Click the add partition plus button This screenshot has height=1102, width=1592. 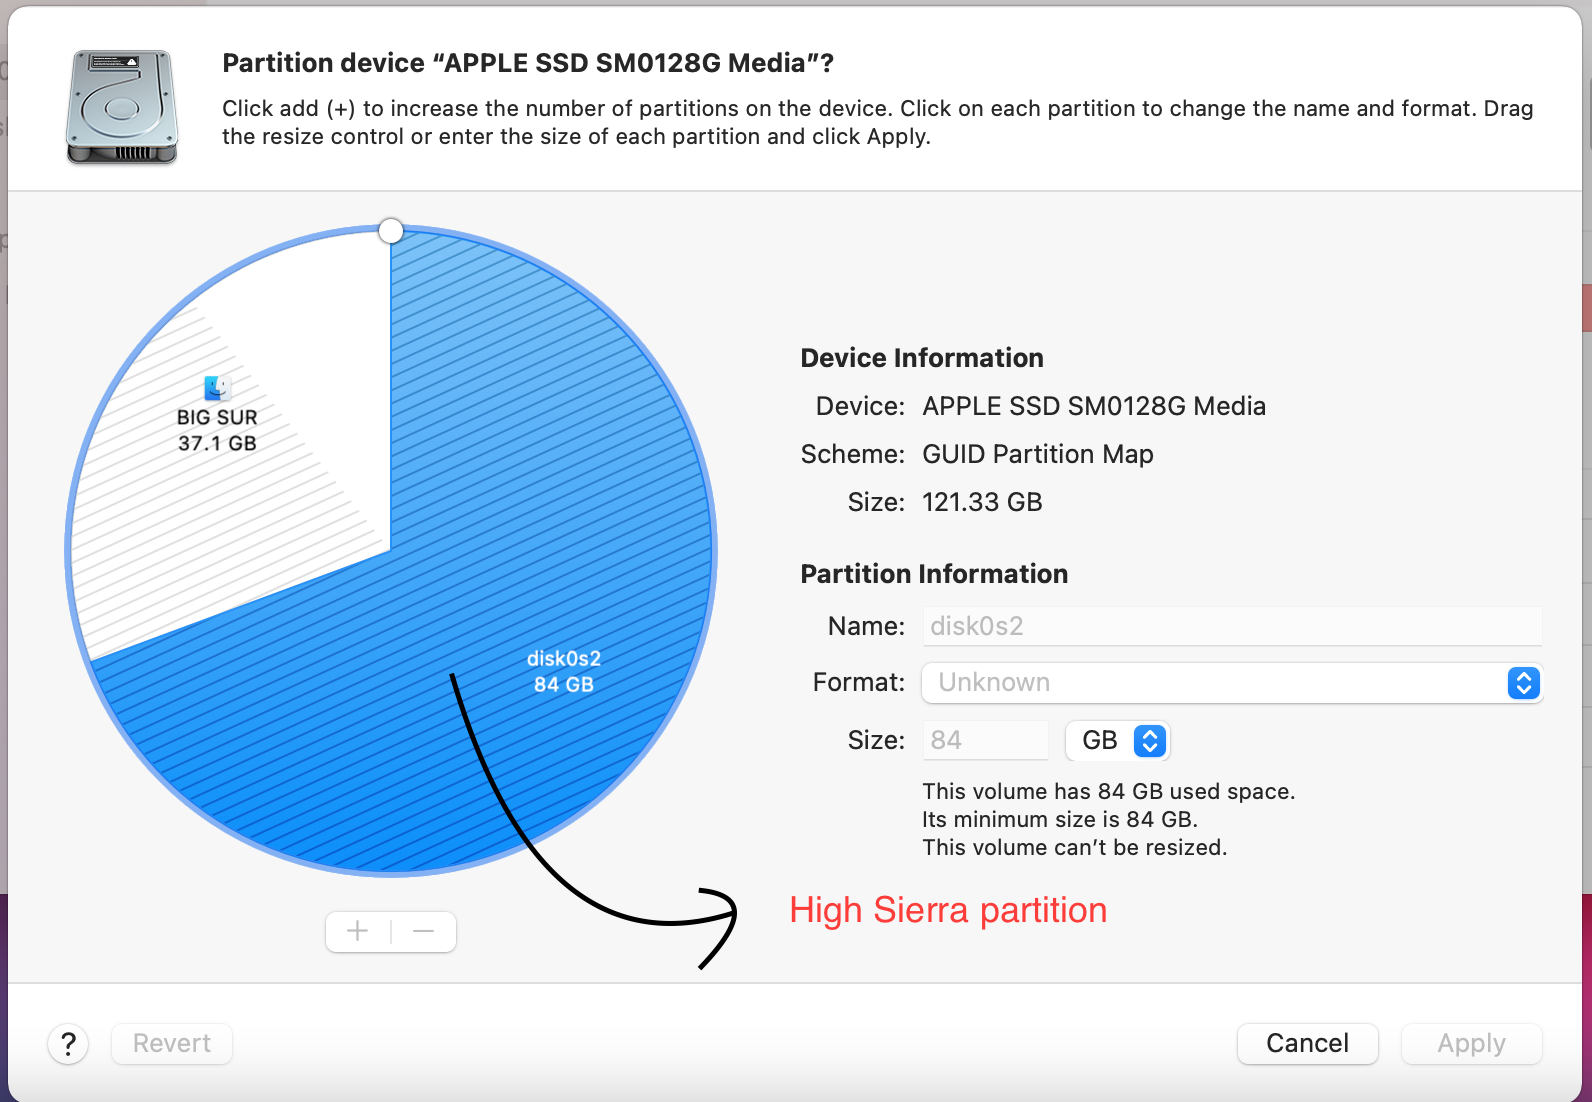(x=358, y=932)
